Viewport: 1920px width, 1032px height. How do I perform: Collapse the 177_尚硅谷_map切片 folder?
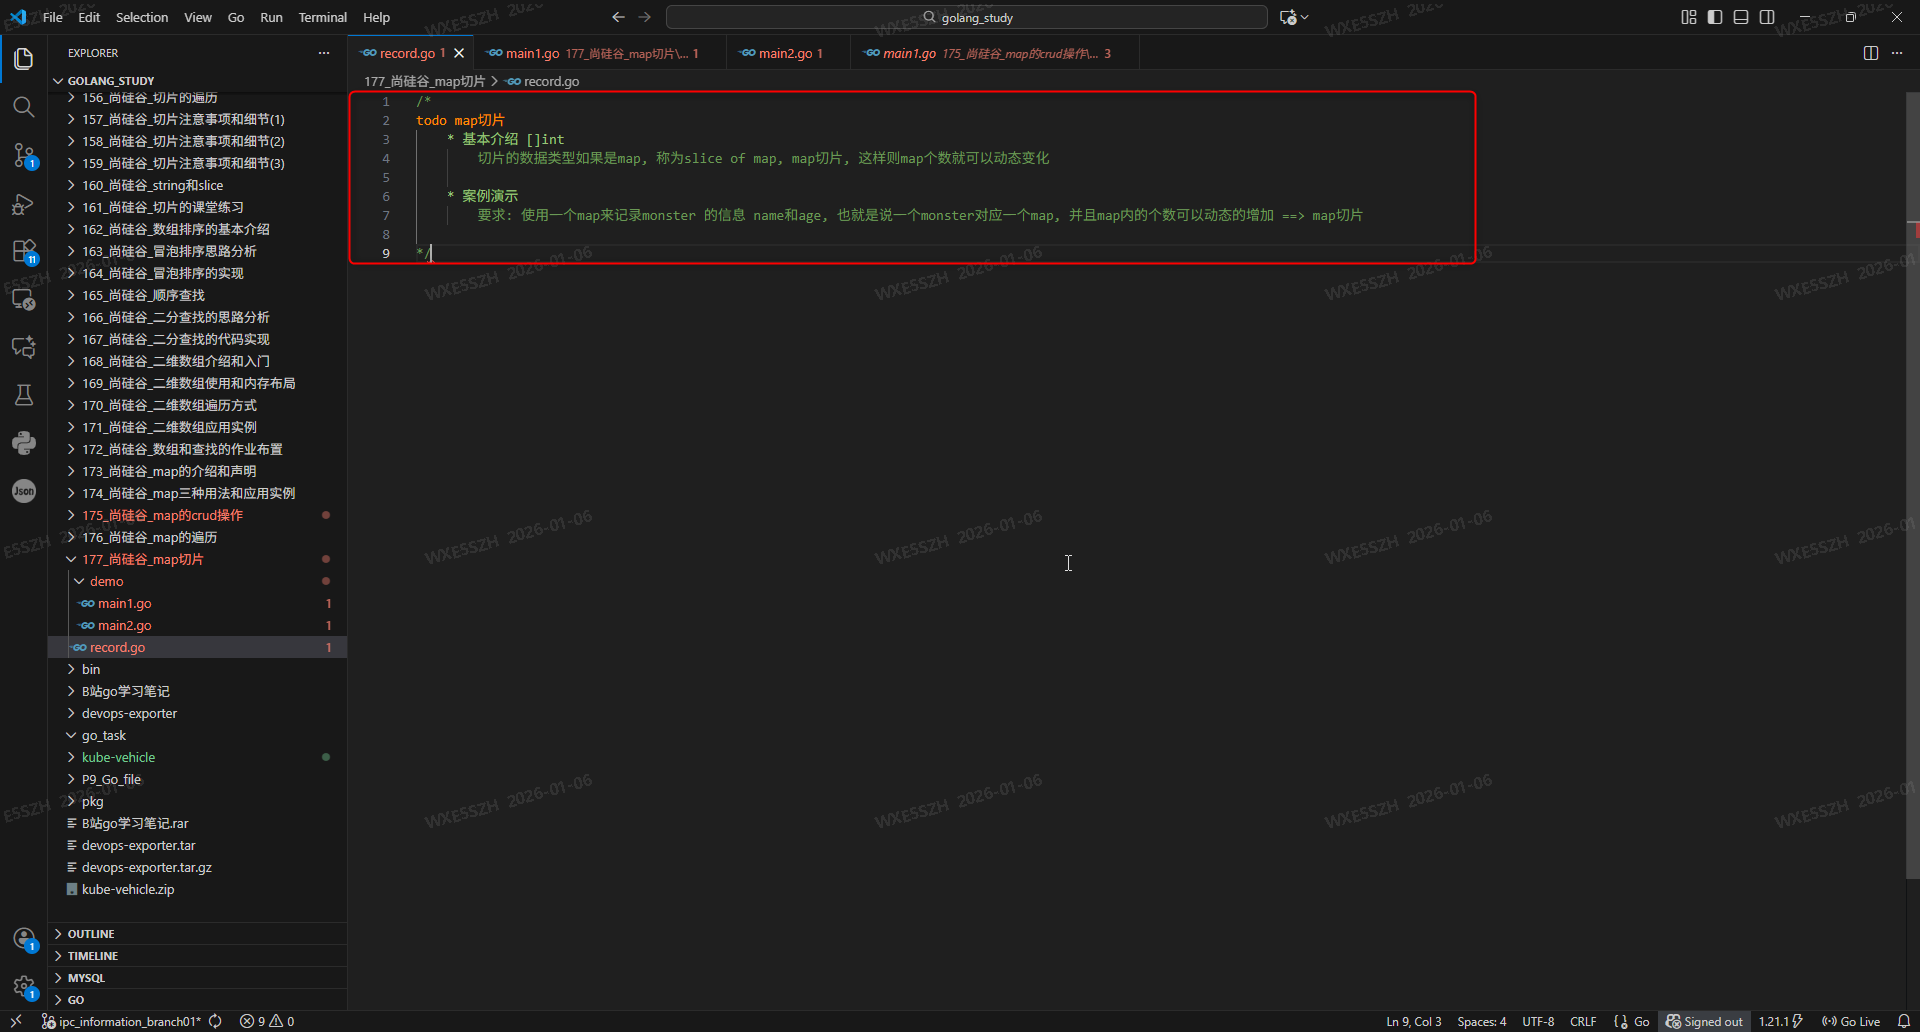pyautogui.click(x=197, y=559)
